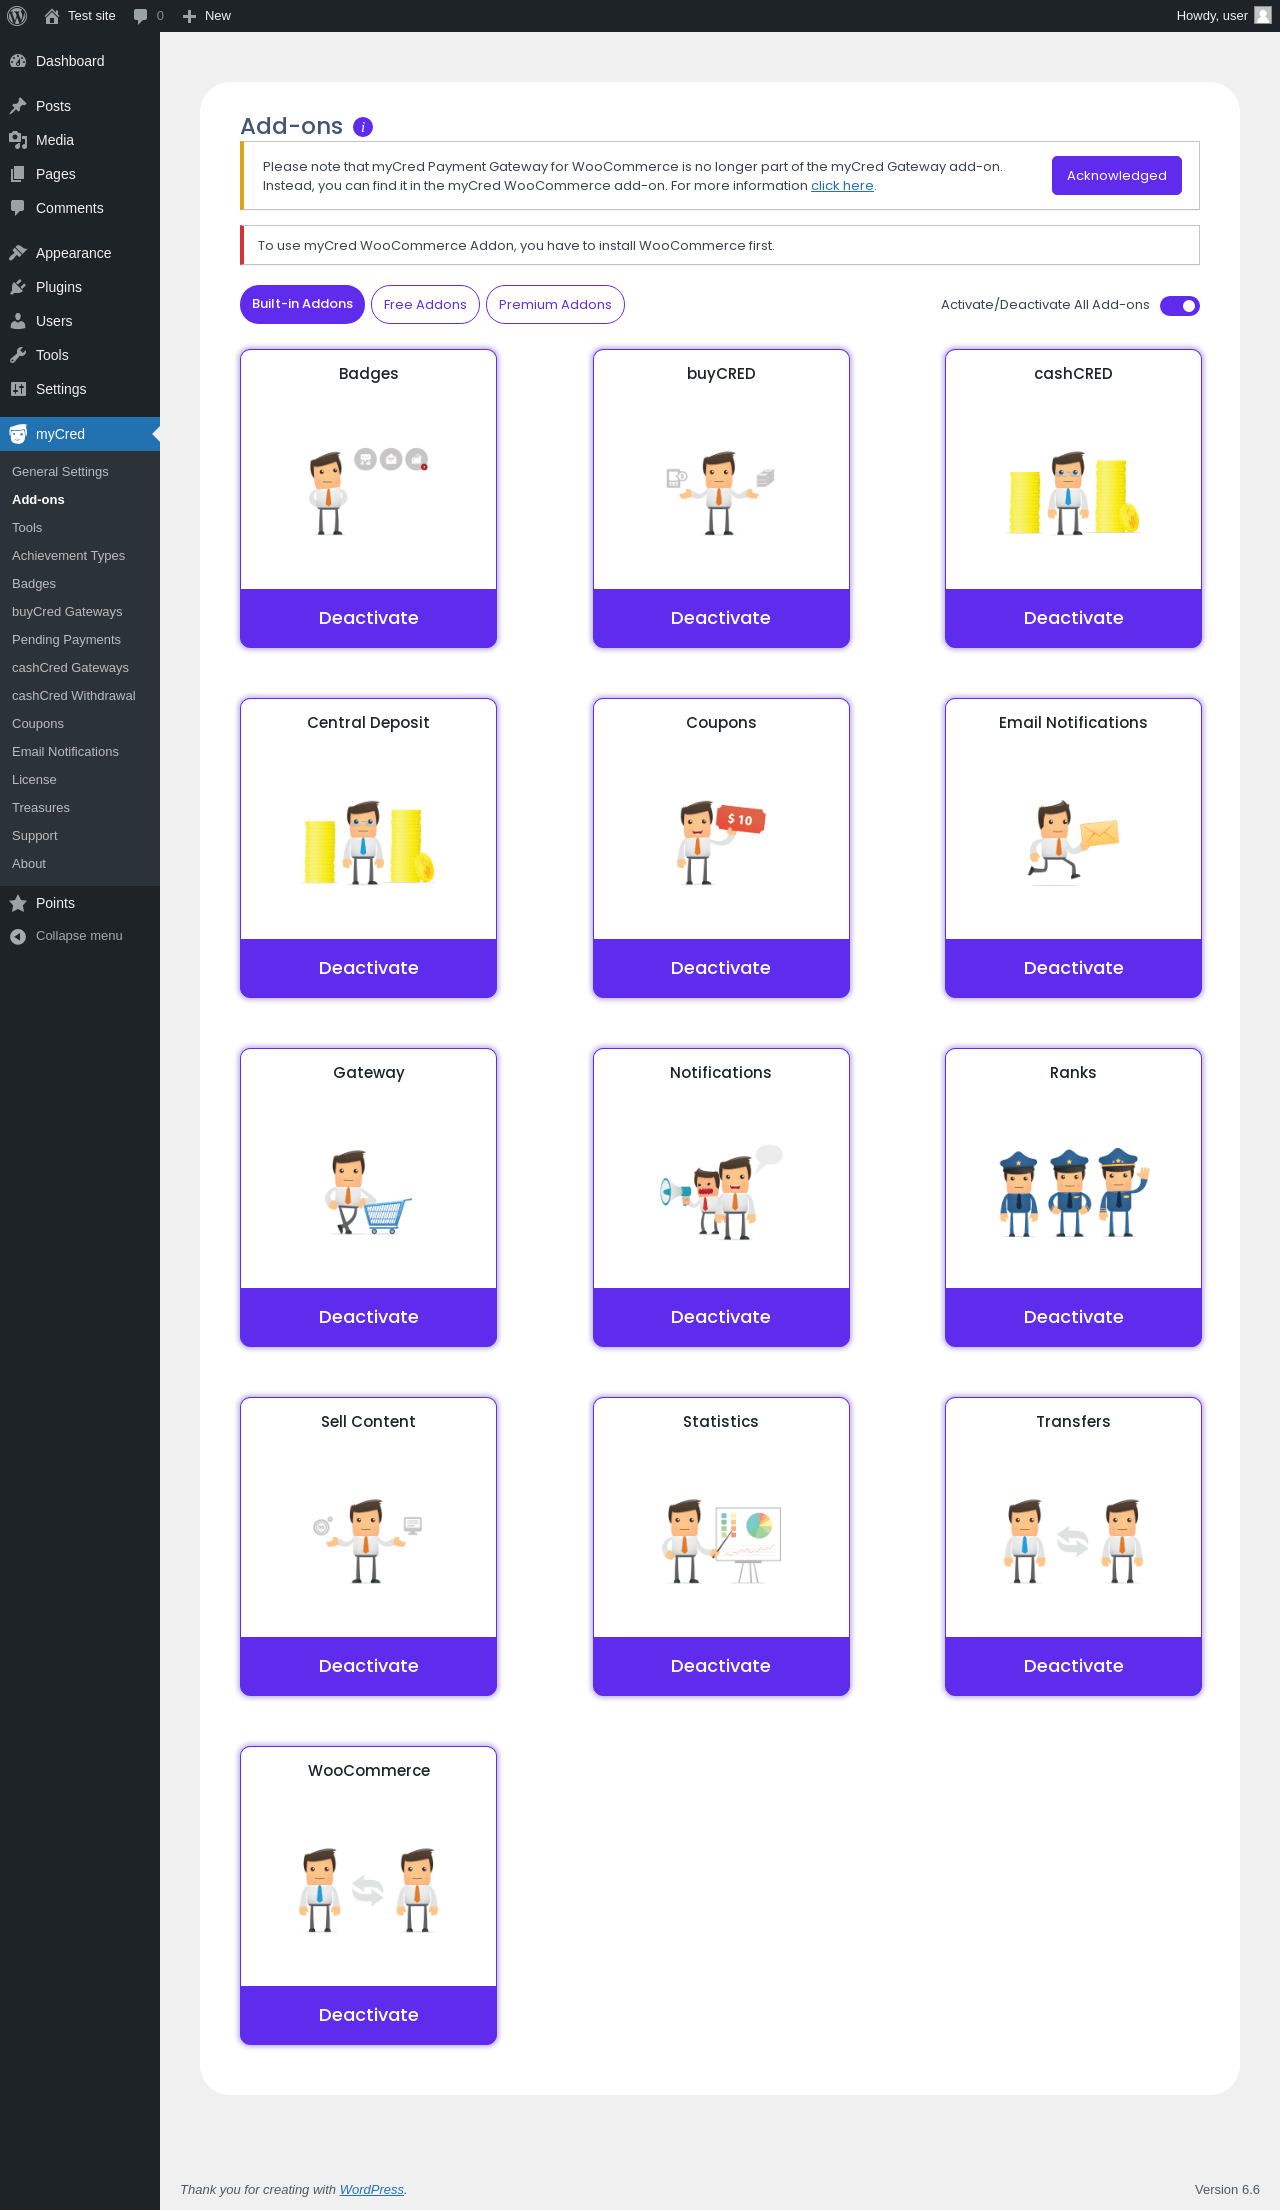Click the Gateway shopping cart illustration
1280x2210 pixels.
pos(368,1192)
